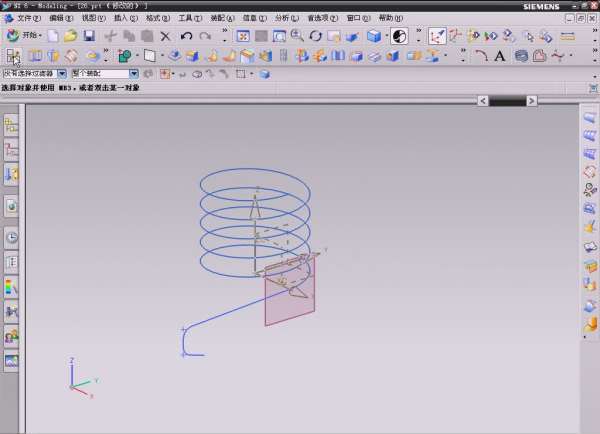Screen dimensions: 600x434
Task: Click the Undo arrow icon
Action: [186, 36]
